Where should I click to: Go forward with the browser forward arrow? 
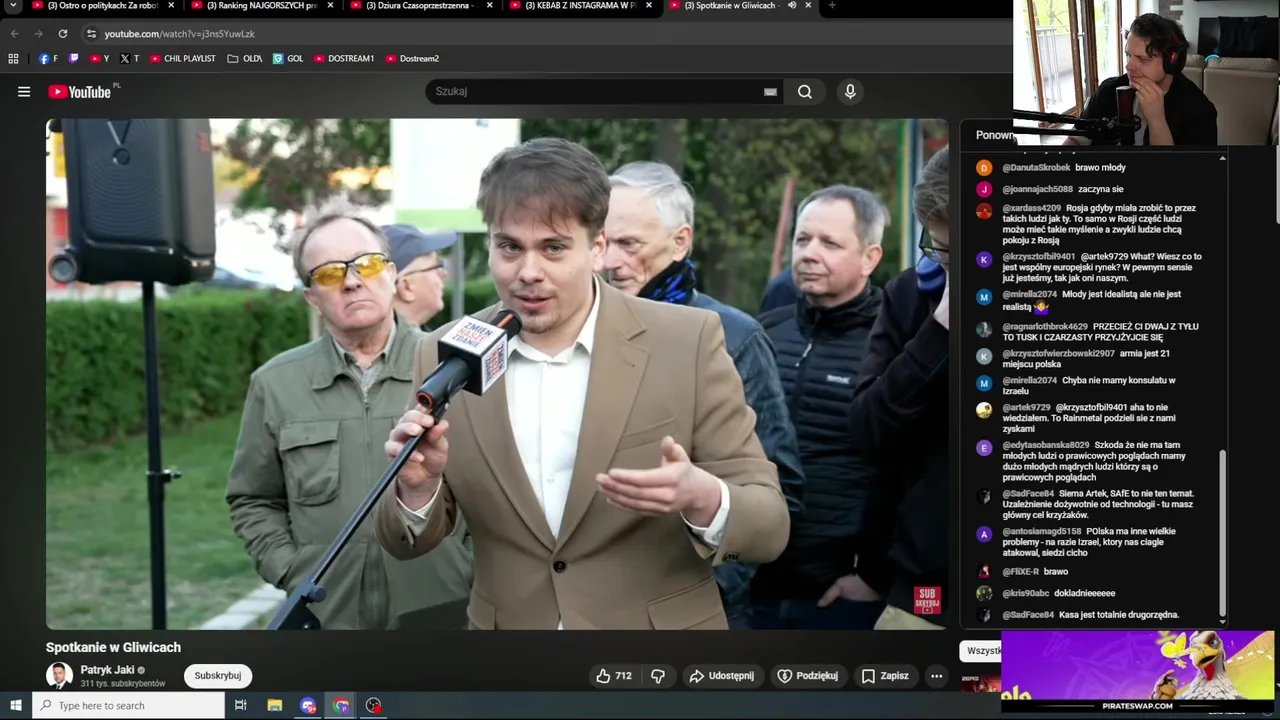click(38, 34)
